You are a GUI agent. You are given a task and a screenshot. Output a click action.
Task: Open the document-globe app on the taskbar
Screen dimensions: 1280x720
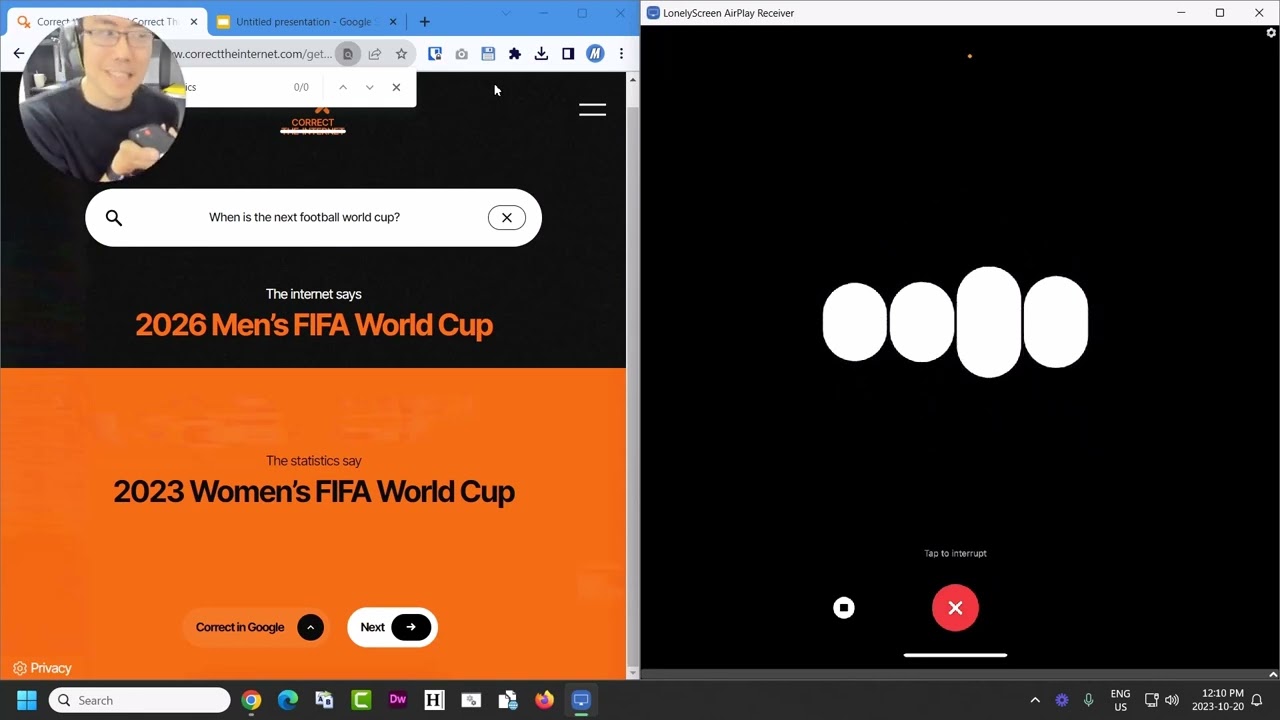pyautogui.click(x=508, y=700)
